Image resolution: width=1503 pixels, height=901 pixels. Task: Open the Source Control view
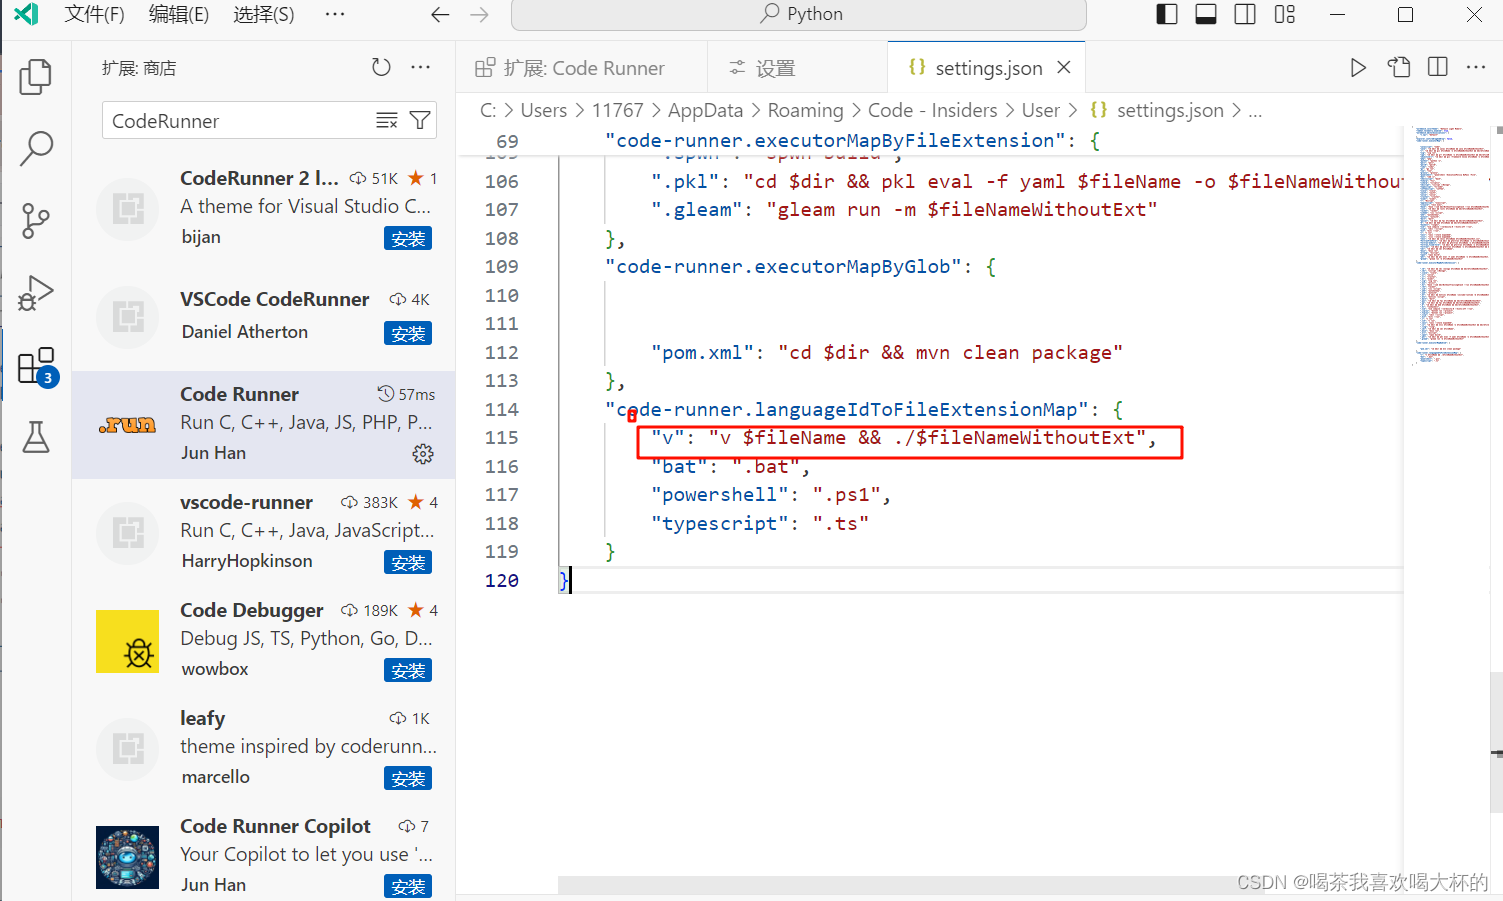point(36,220)
